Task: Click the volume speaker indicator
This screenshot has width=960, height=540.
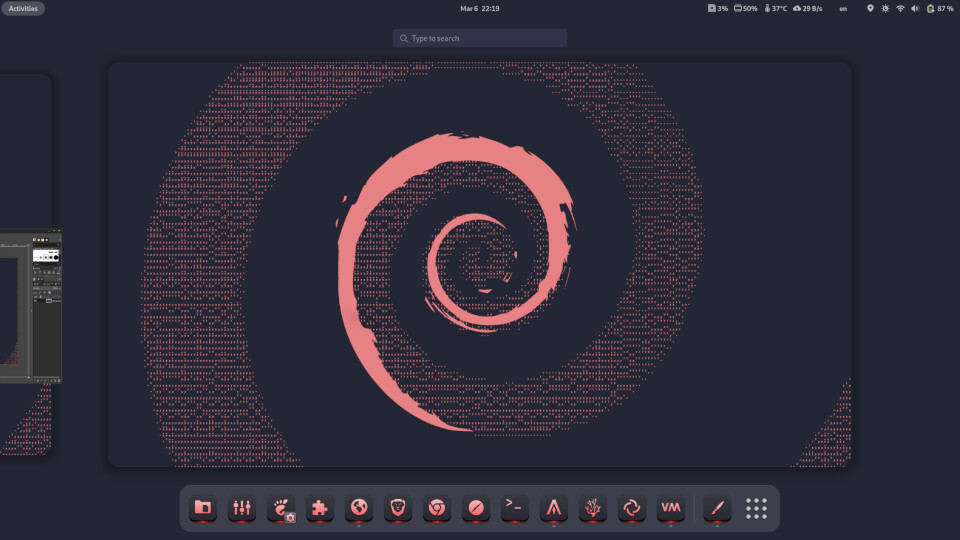Action: [915, 8]
